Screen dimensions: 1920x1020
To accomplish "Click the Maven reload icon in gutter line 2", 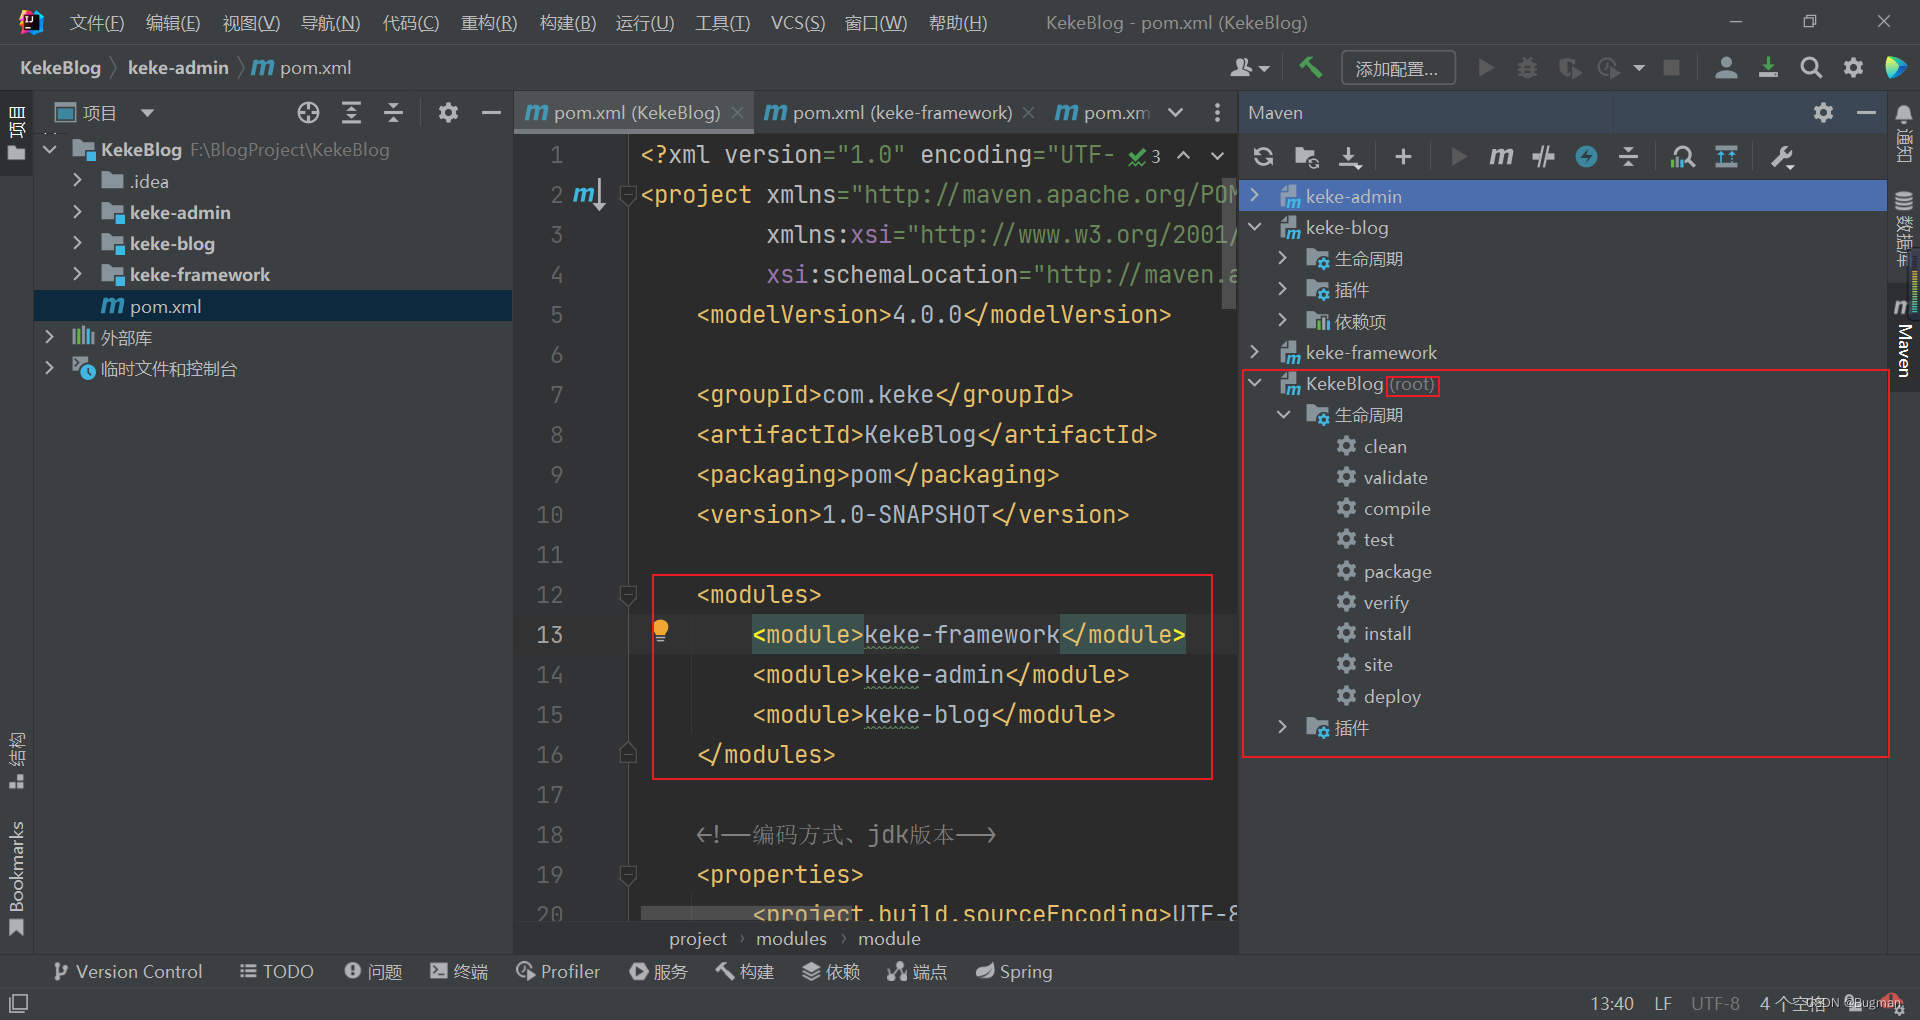I will pos(589,195).
